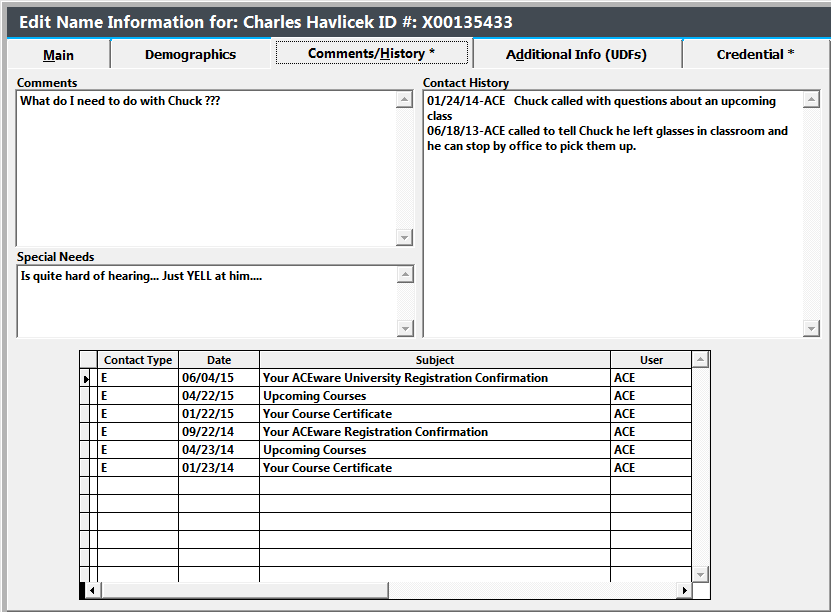Click contact grid scroll down arrow

coord(700,574)
